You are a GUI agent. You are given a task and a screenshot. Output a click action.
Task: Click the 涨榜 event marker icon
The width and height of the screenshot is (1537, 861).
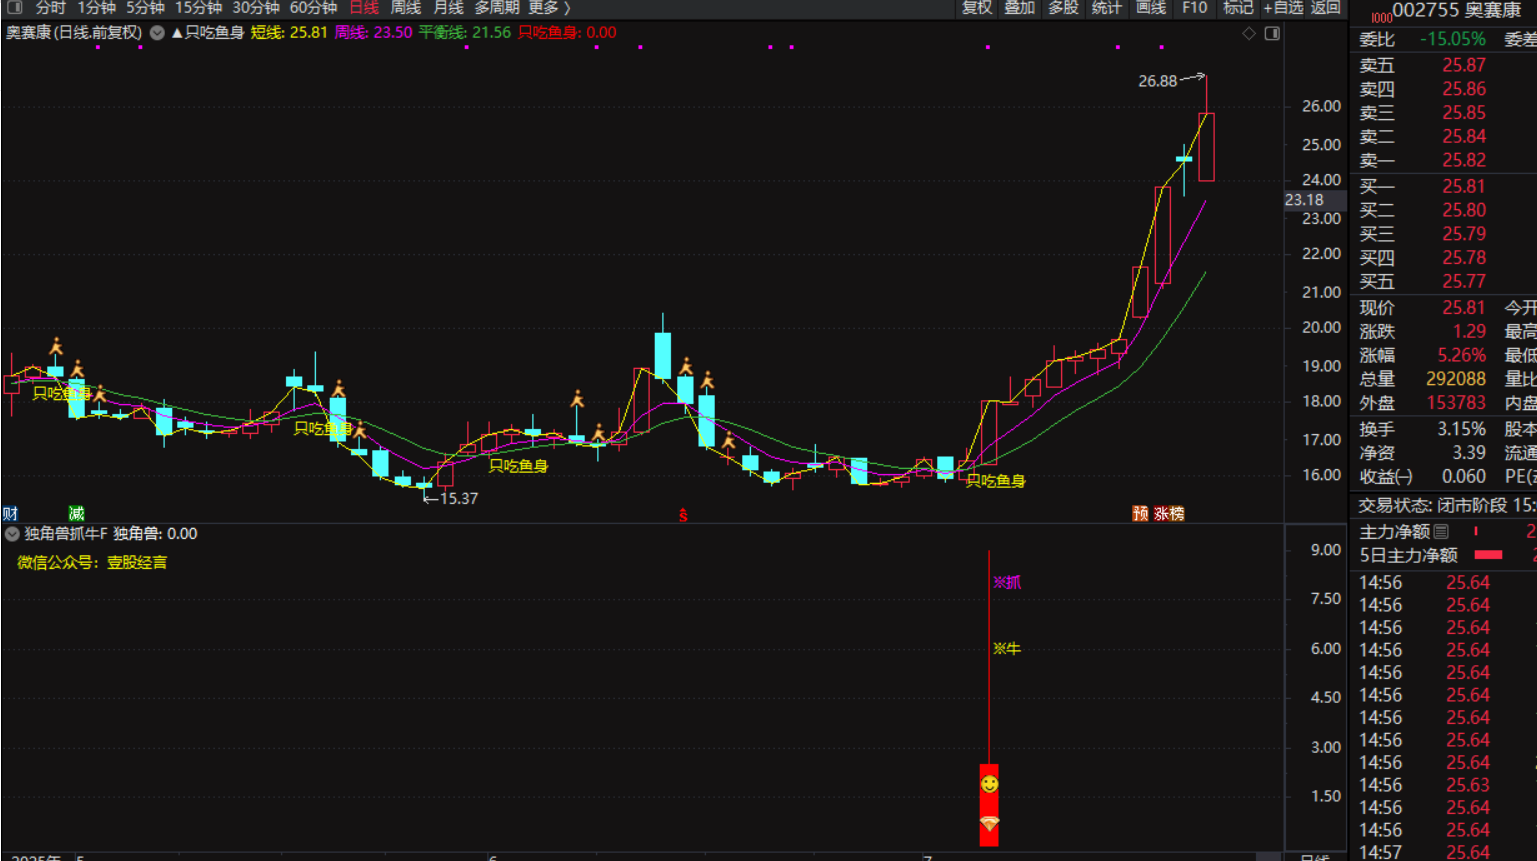[1169, 513]
